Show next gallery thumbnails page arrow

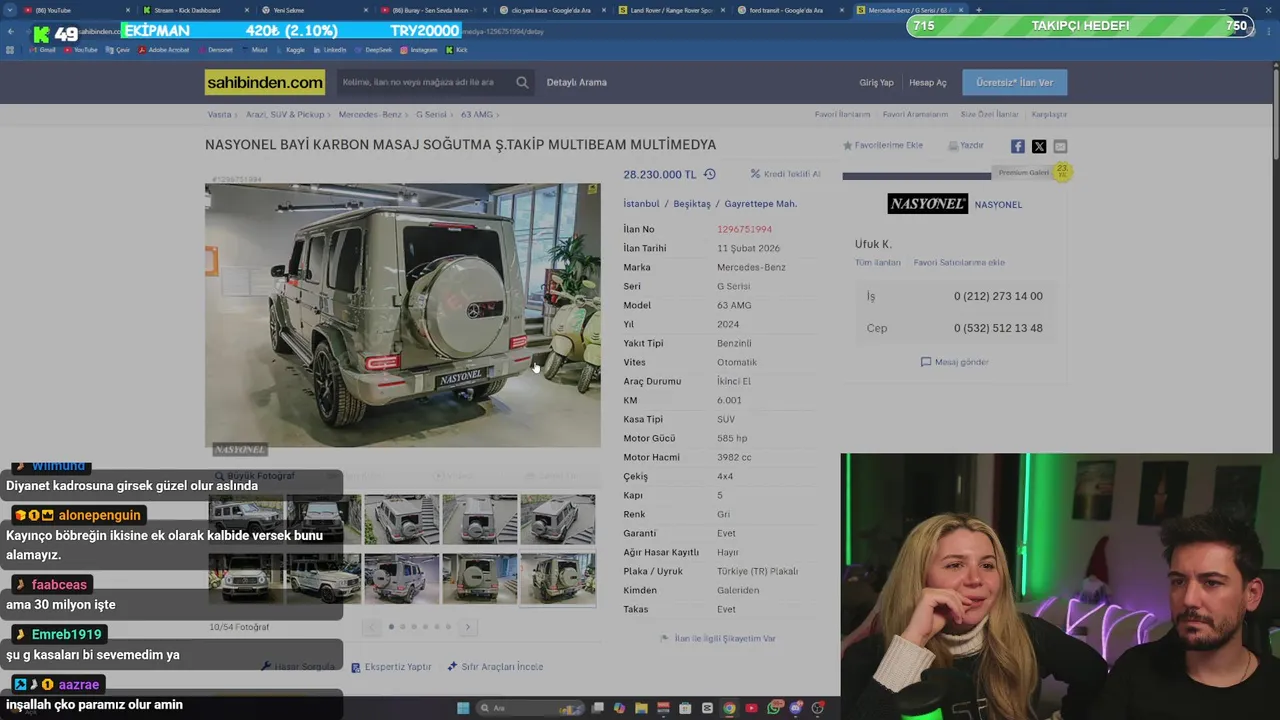(x=467, y=627)
